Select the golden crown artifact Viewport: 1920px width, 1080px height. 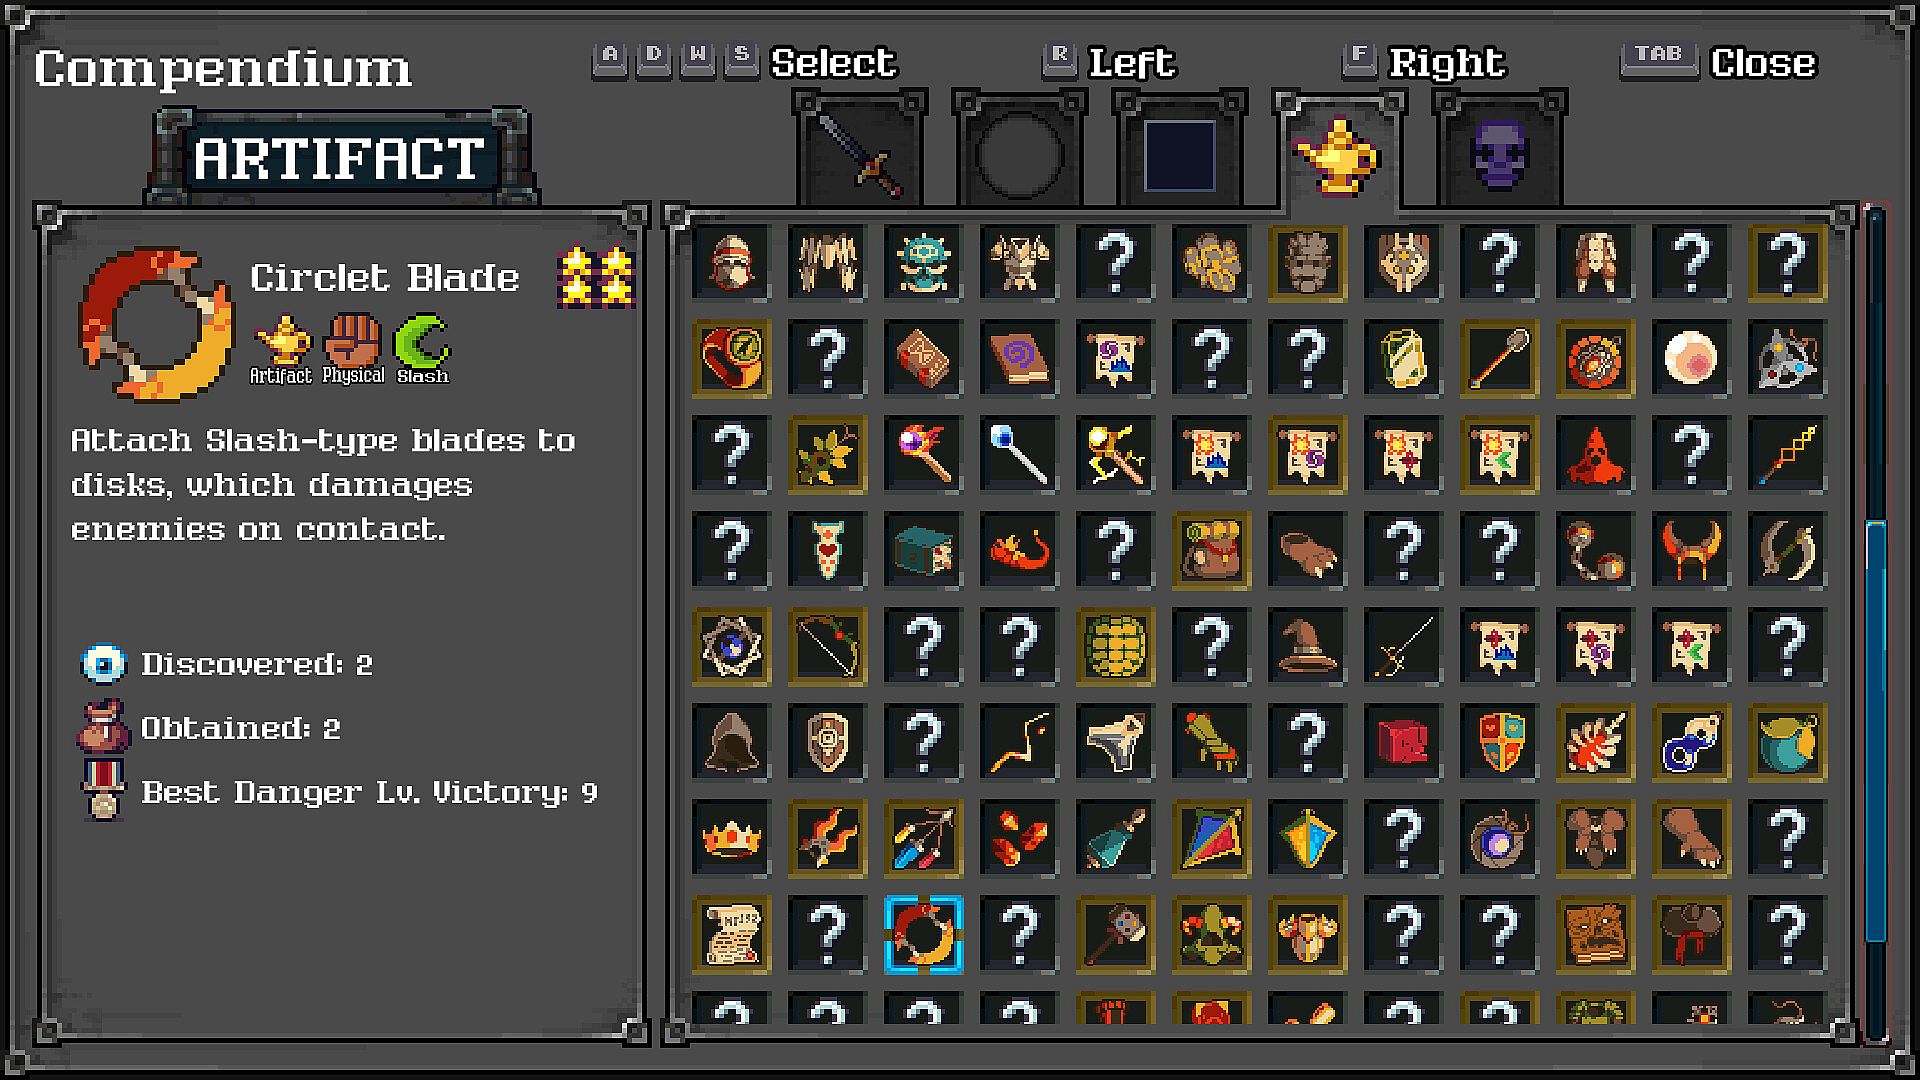pos(731,838)
